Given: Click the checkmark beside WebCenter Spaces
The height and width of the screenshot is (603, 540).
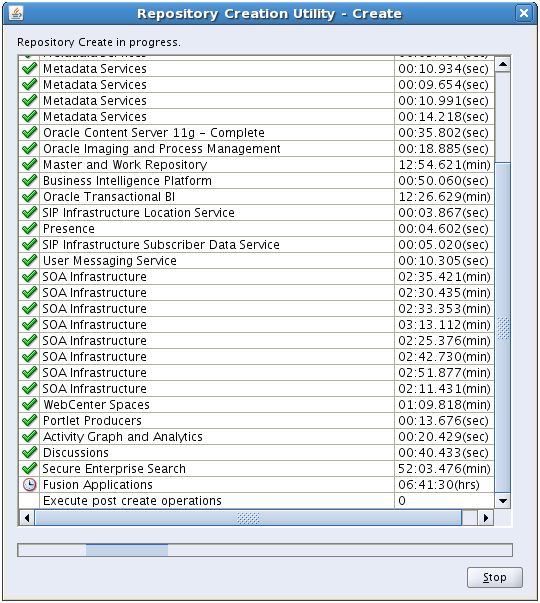Looking at the screenshot, I should coord(30,404).
